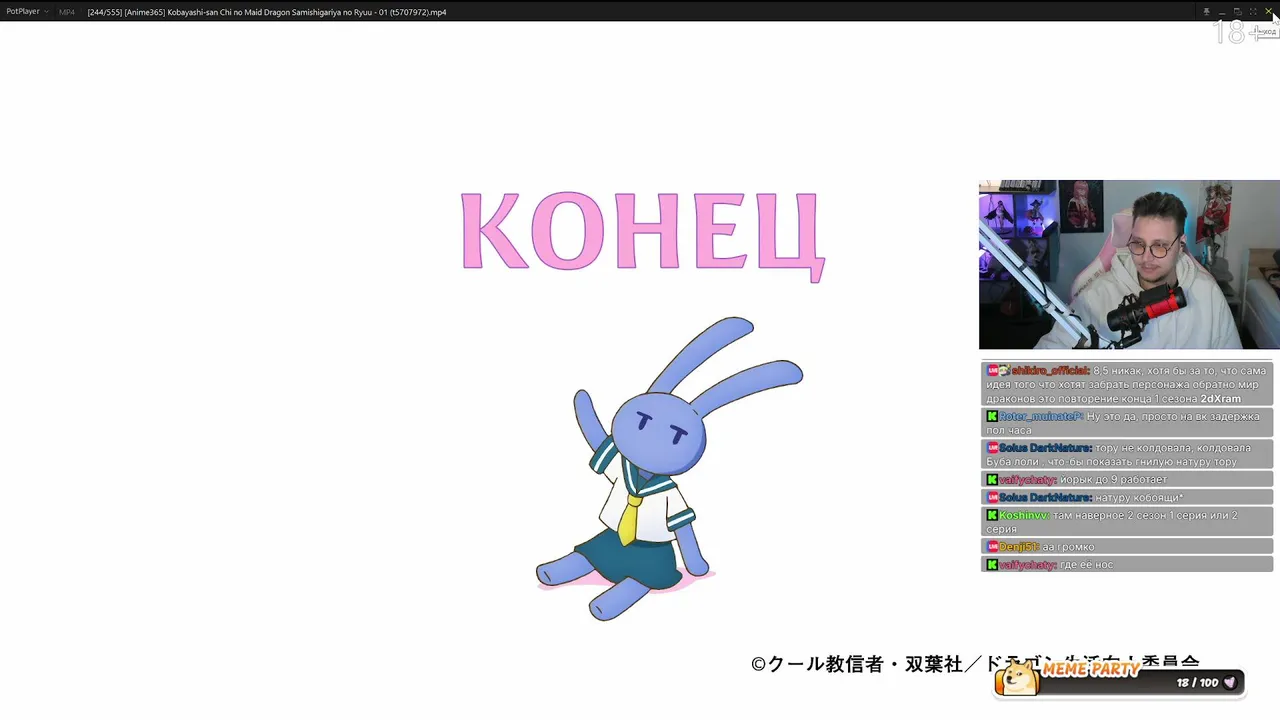The height and width of the screenshot is (720, 1280).
Task: Click the platform badge icon beside Koshinvv
Action: point(992,515)
